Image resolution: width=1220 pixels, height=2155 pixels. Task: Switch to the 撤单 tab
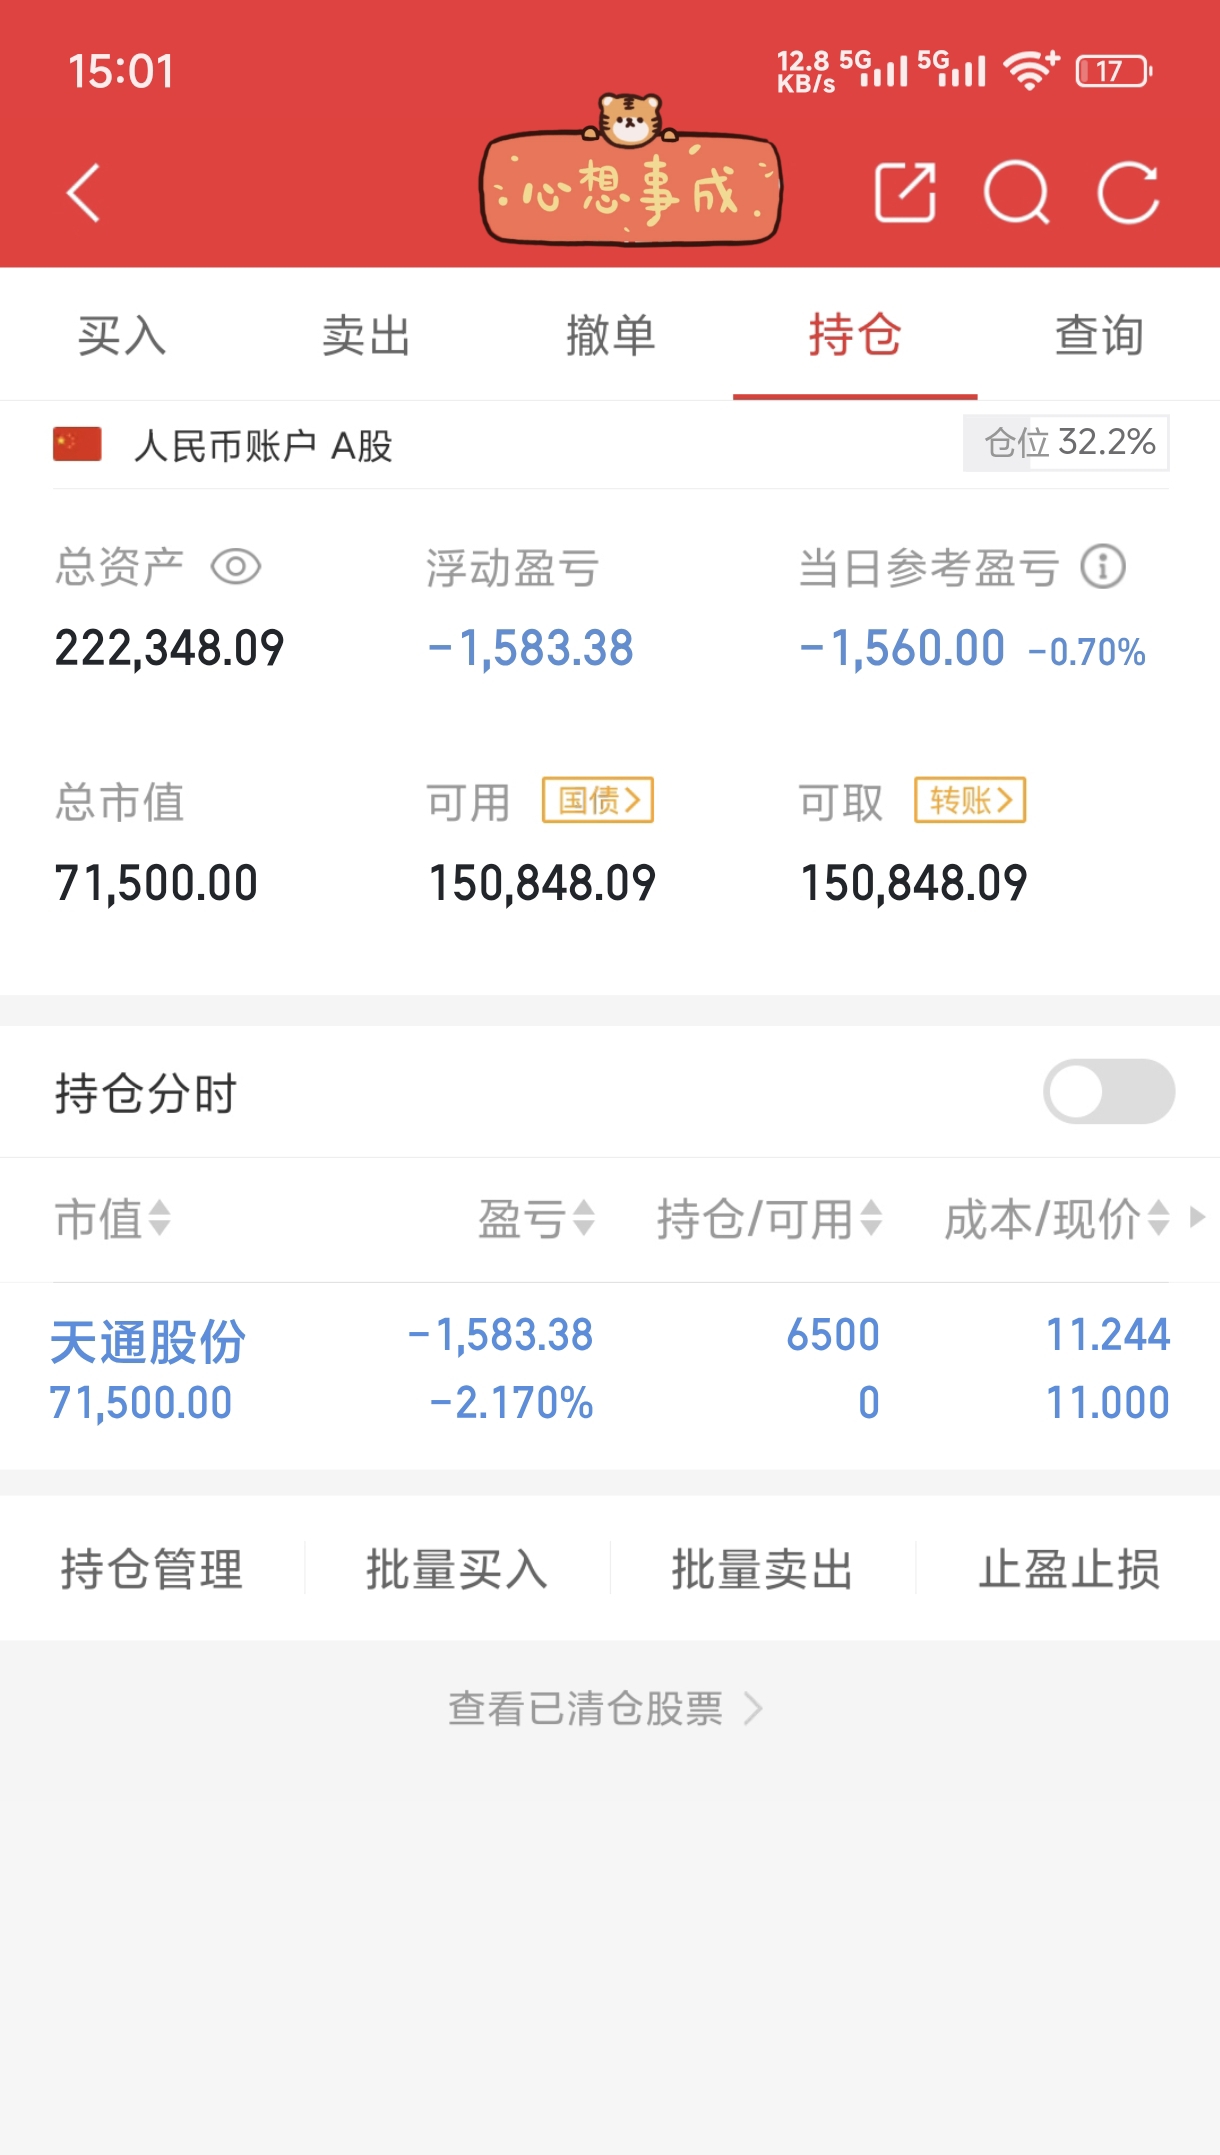(610, 335)
